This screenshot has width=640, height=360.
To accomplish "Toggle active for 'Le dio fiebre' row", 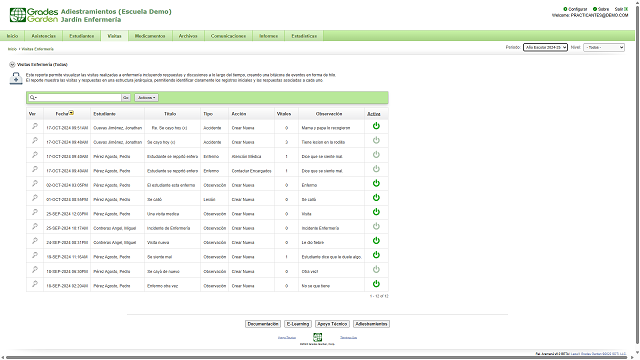I will point(376,241).
